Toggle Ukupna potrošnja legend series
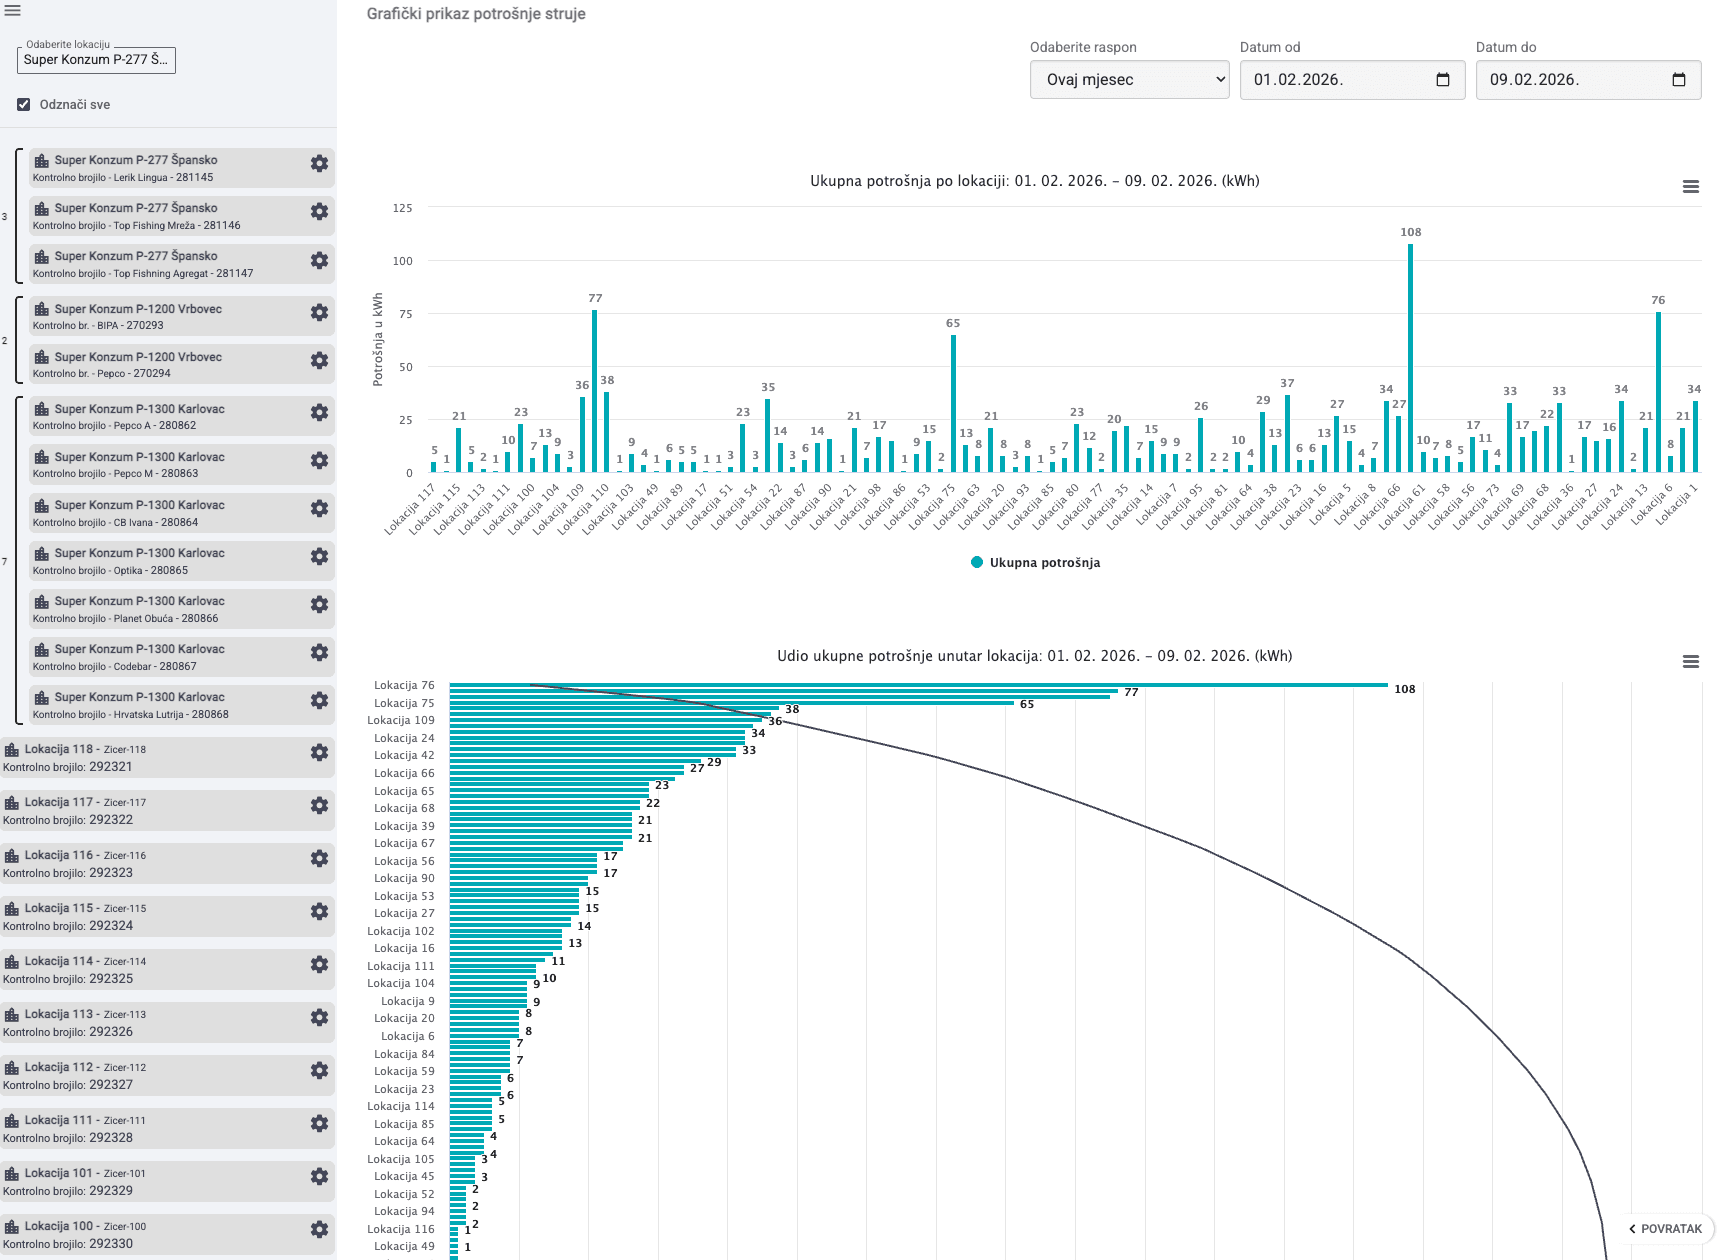 [1036, 563]
